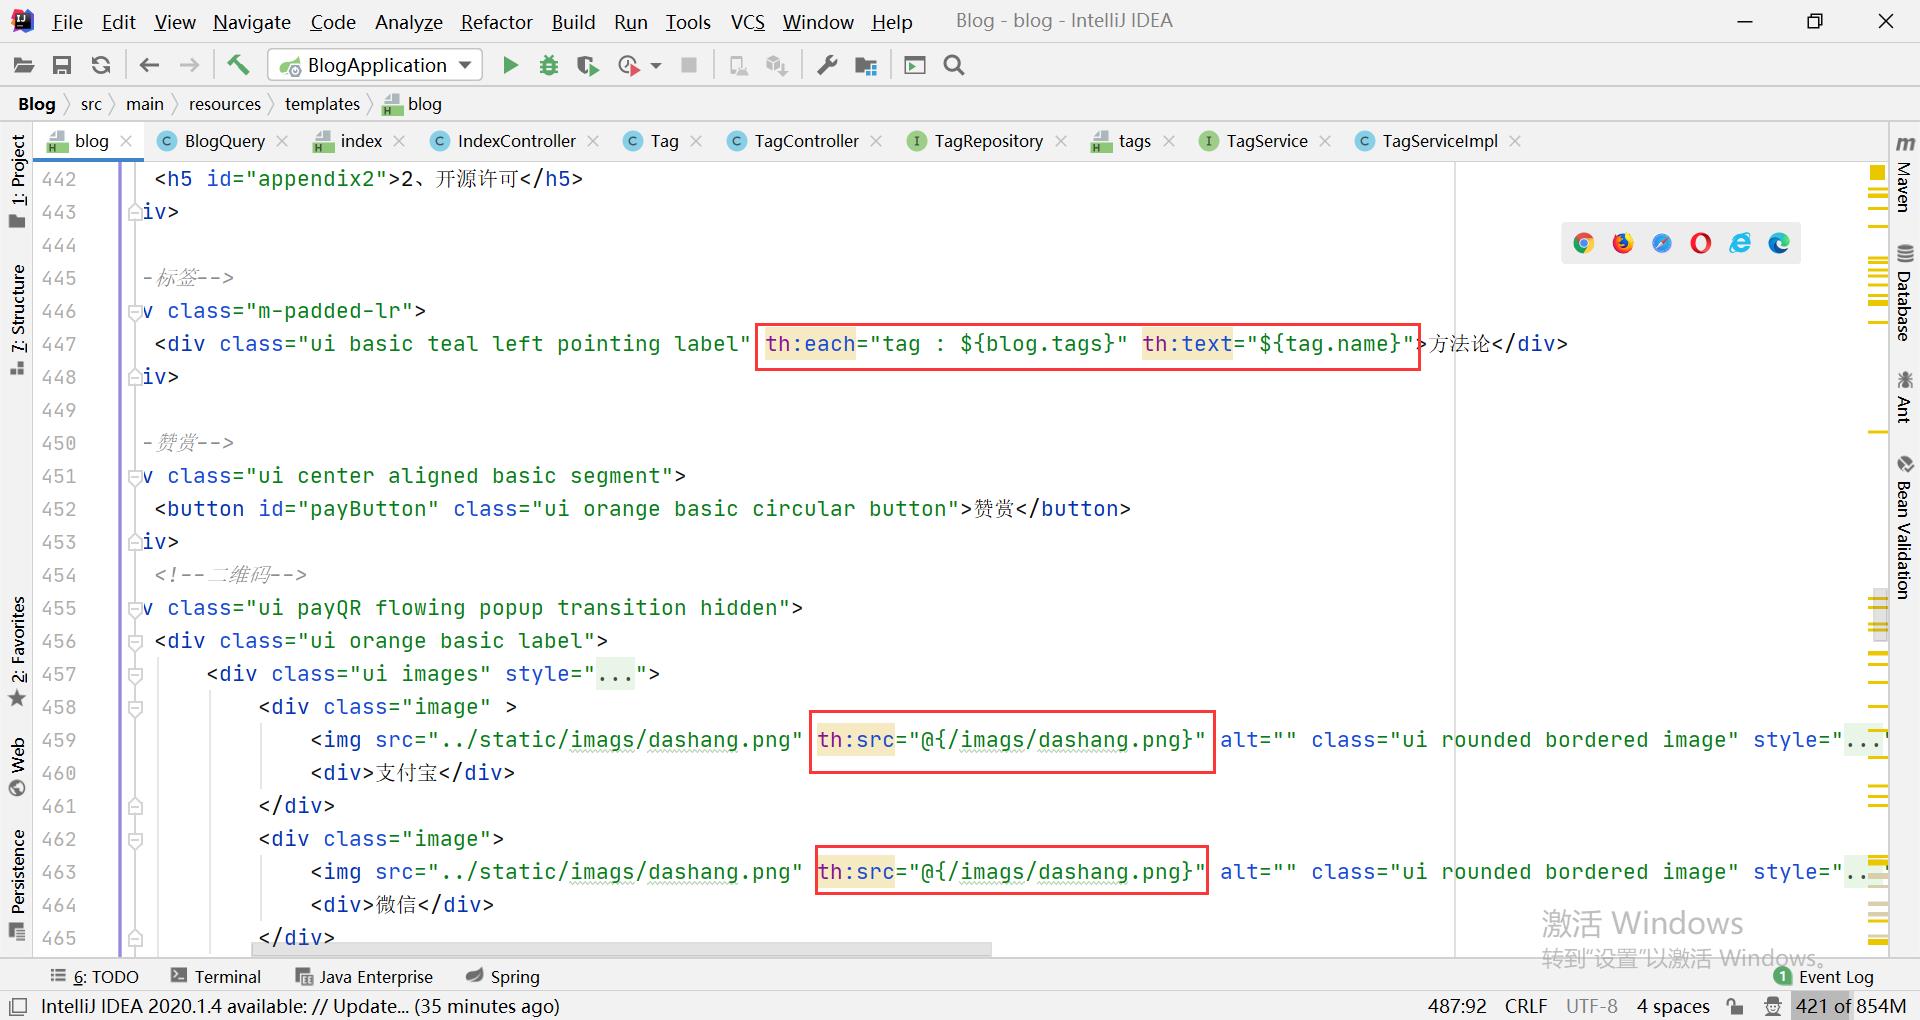Screen dimensions: 1920x1020
Task: Run with Coverage shield icon
Action: click(x=588, y=65)
